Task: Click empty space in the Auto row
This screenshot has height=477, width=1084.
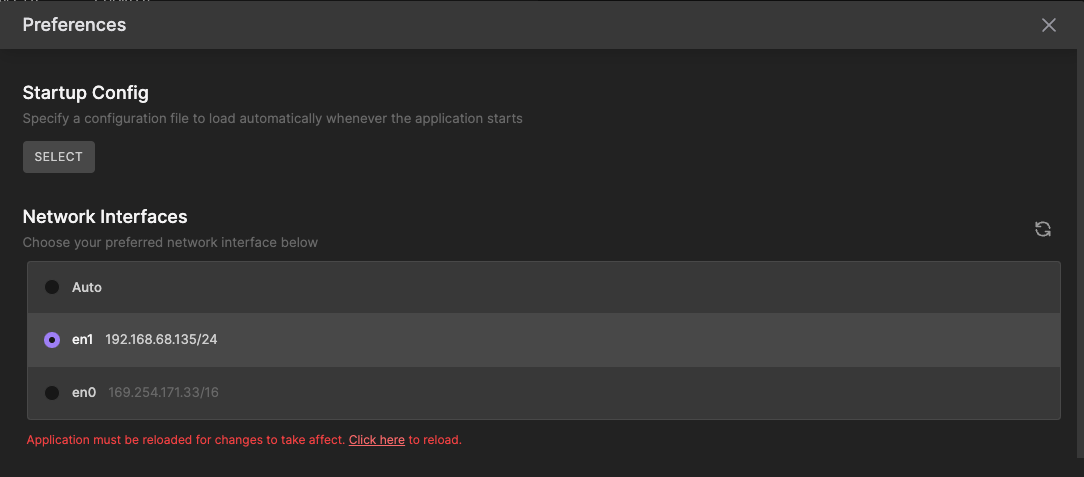Action: [600, 287]
